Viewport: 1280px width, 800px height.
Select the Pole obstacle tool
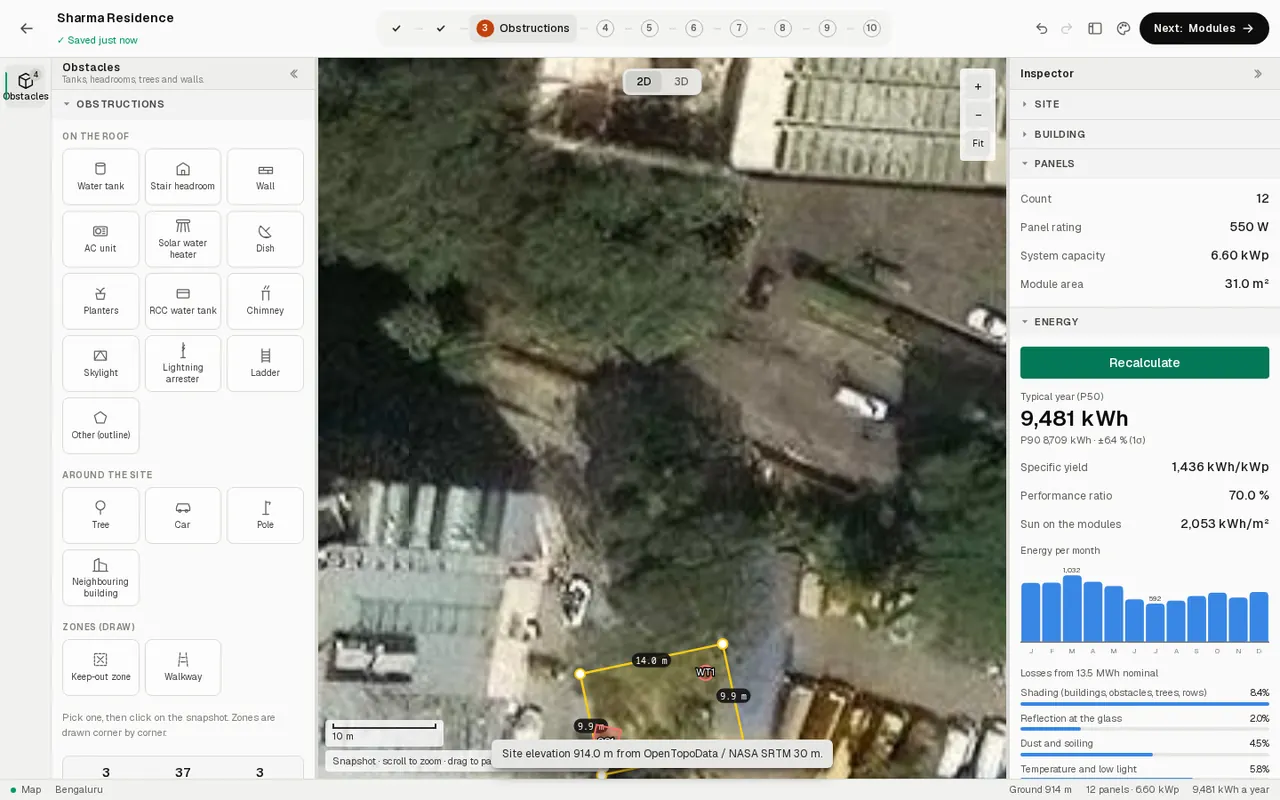[265, 515]
